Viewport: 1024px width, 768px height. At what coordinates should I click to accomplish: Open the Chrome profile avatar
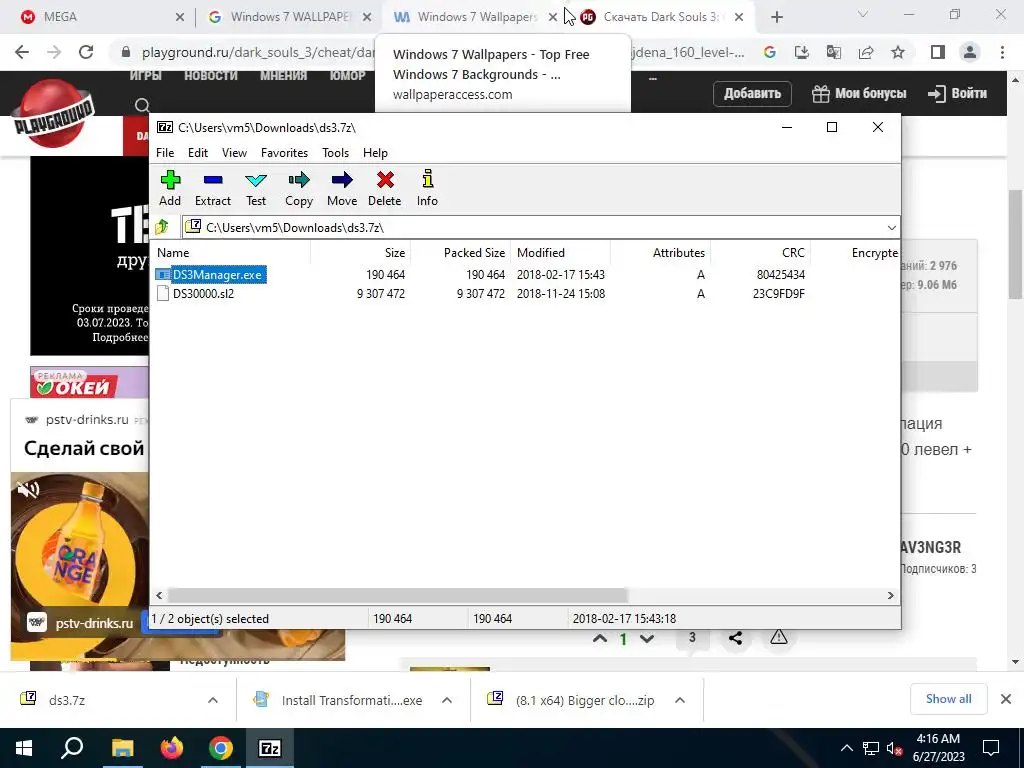click(970, 52)
